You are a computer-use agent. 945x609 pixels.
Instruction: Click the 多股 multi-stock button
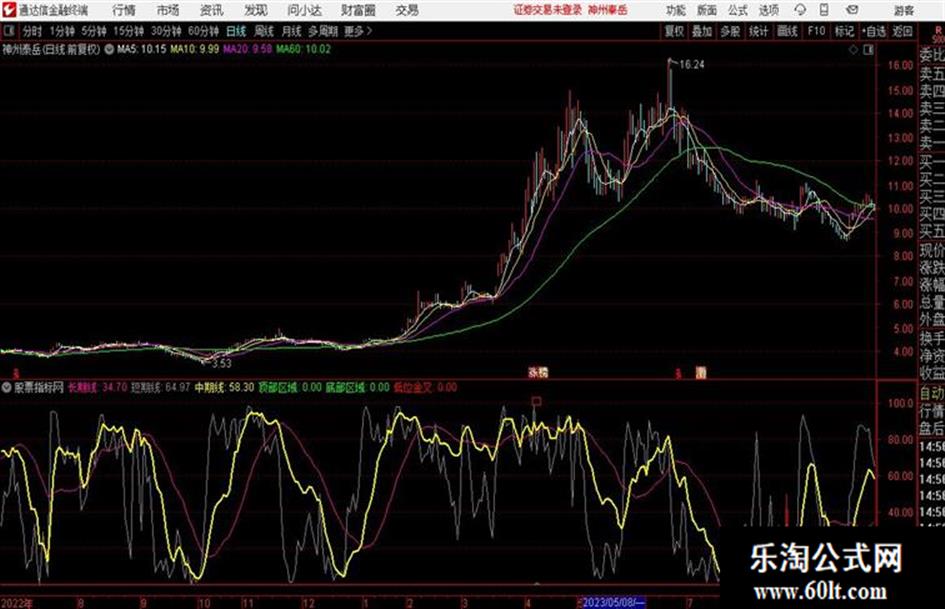click(x=730, y=31)
